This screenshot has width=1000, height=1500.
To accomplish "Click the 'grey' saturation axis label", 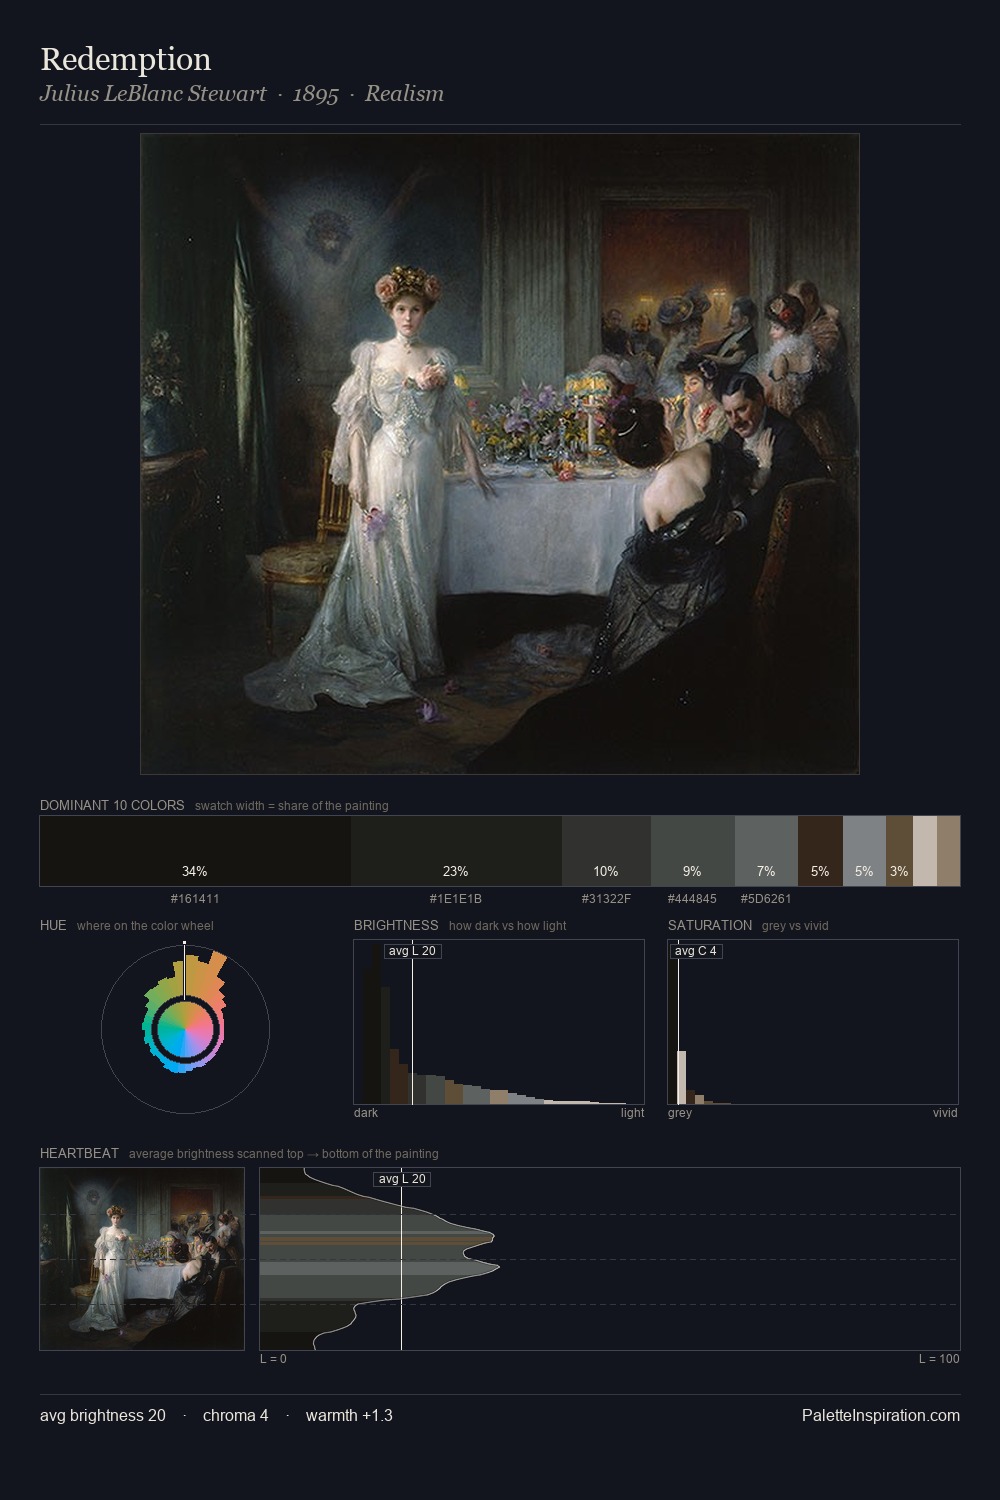I will click(x=680, y=1113).
